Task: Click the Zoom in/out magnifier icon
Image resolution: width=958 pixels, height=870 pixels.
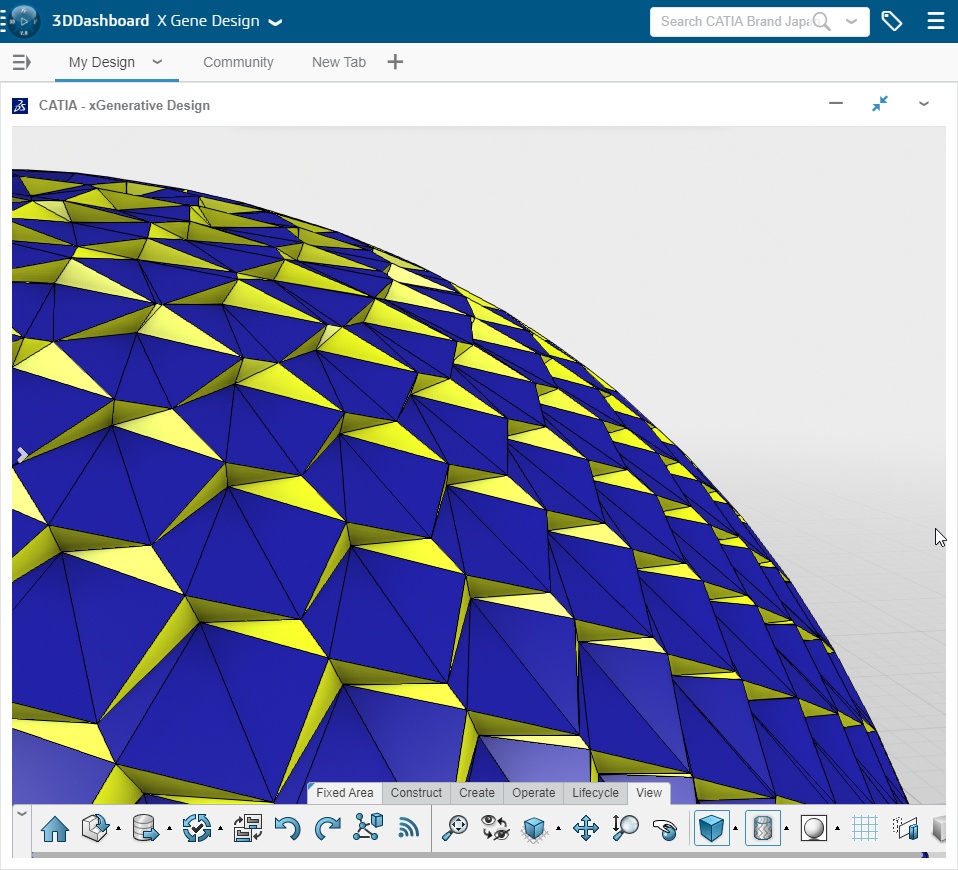Action: pyautogui.click(x=625, y=828)
